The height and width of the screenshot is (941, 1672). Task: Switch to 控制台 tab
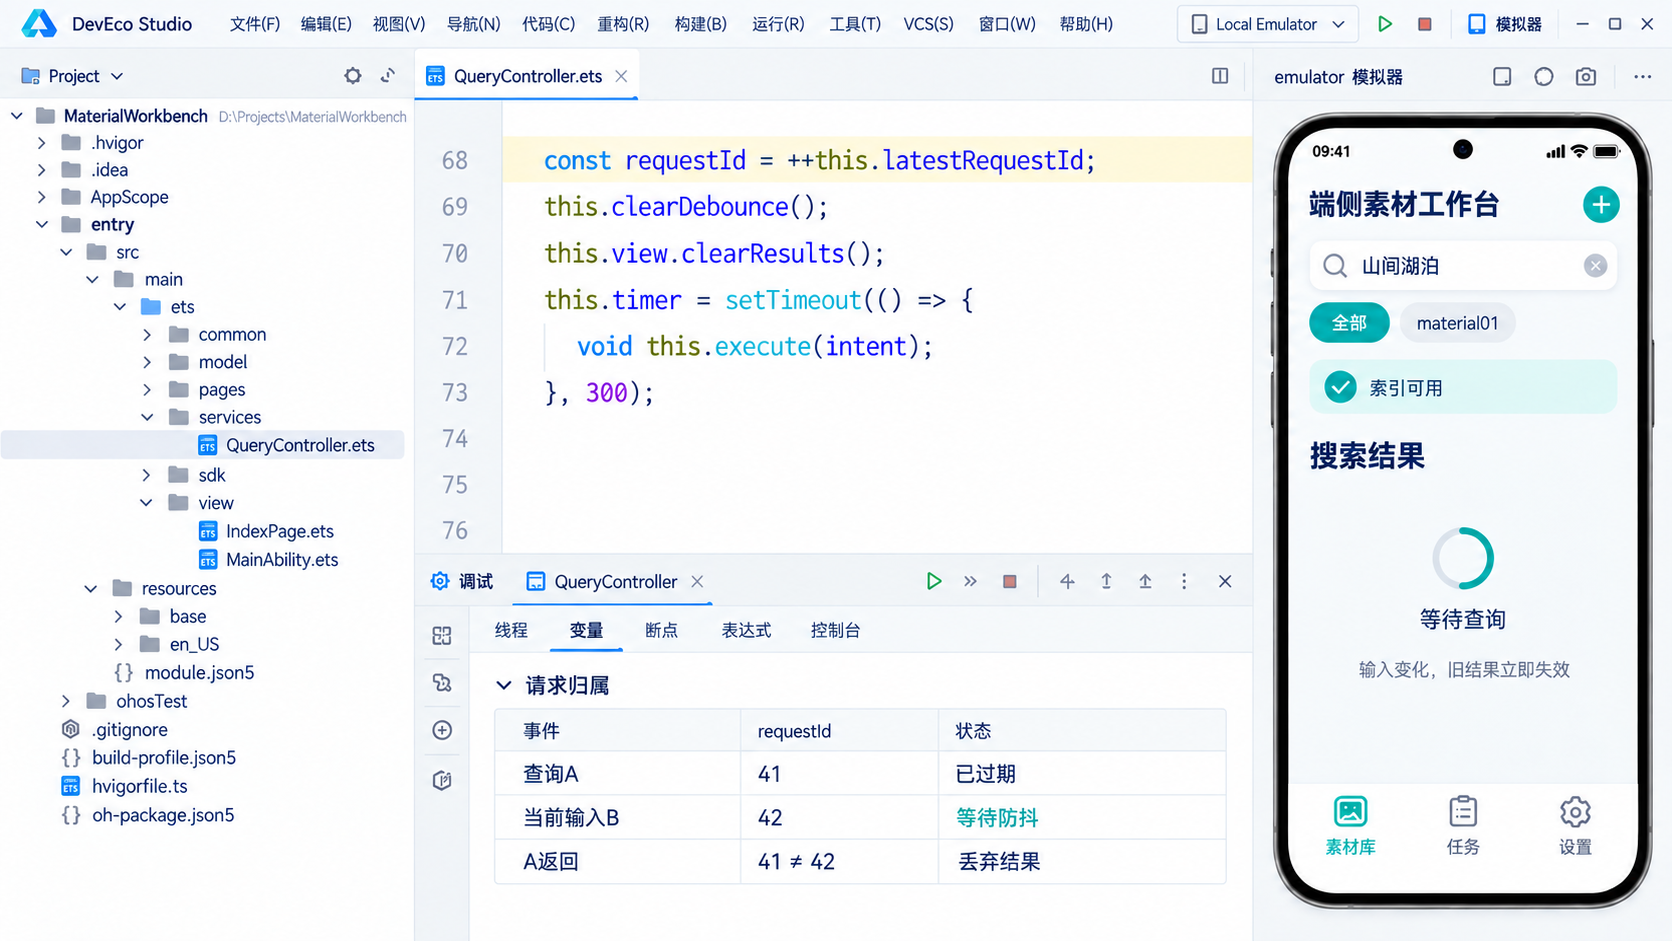[835, 630]
